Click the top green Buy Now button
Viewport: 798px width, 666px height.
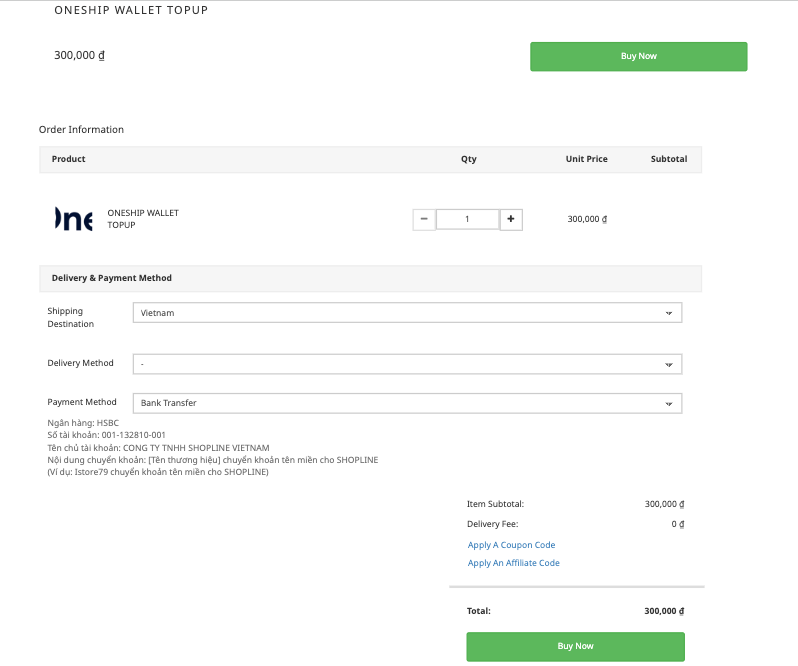(638, 56)
